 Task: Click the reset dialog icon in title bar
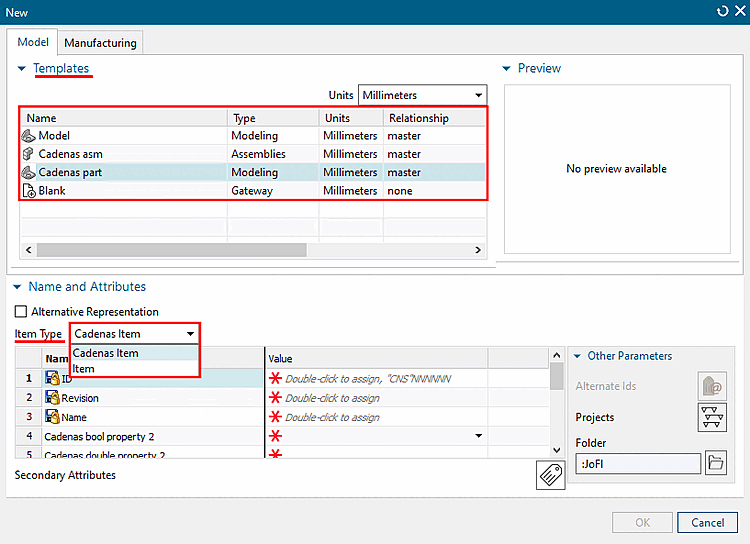pyautogui.click(x=722, y=11)
